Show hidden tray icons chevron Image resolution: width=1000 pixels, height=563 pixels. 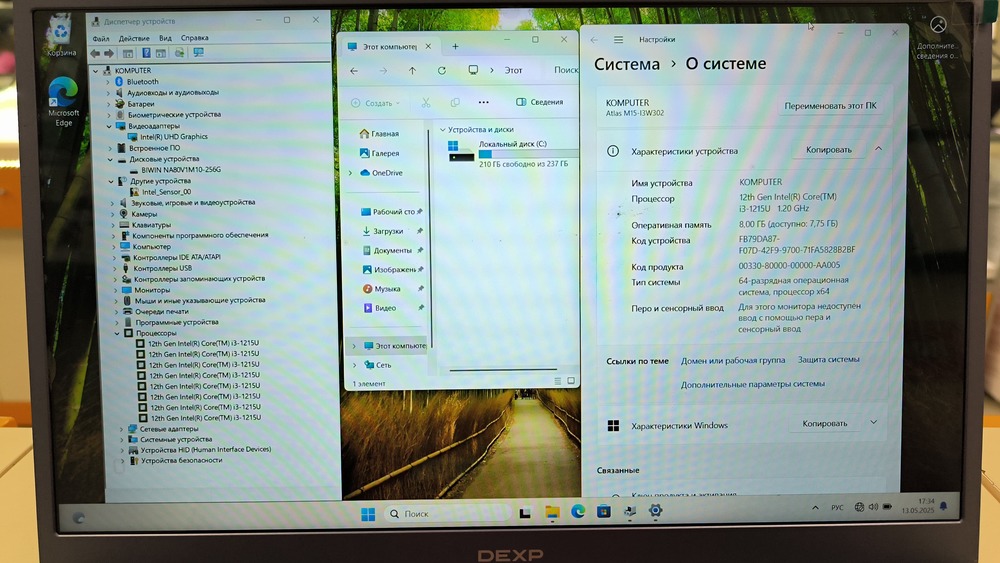coord(815,508)
